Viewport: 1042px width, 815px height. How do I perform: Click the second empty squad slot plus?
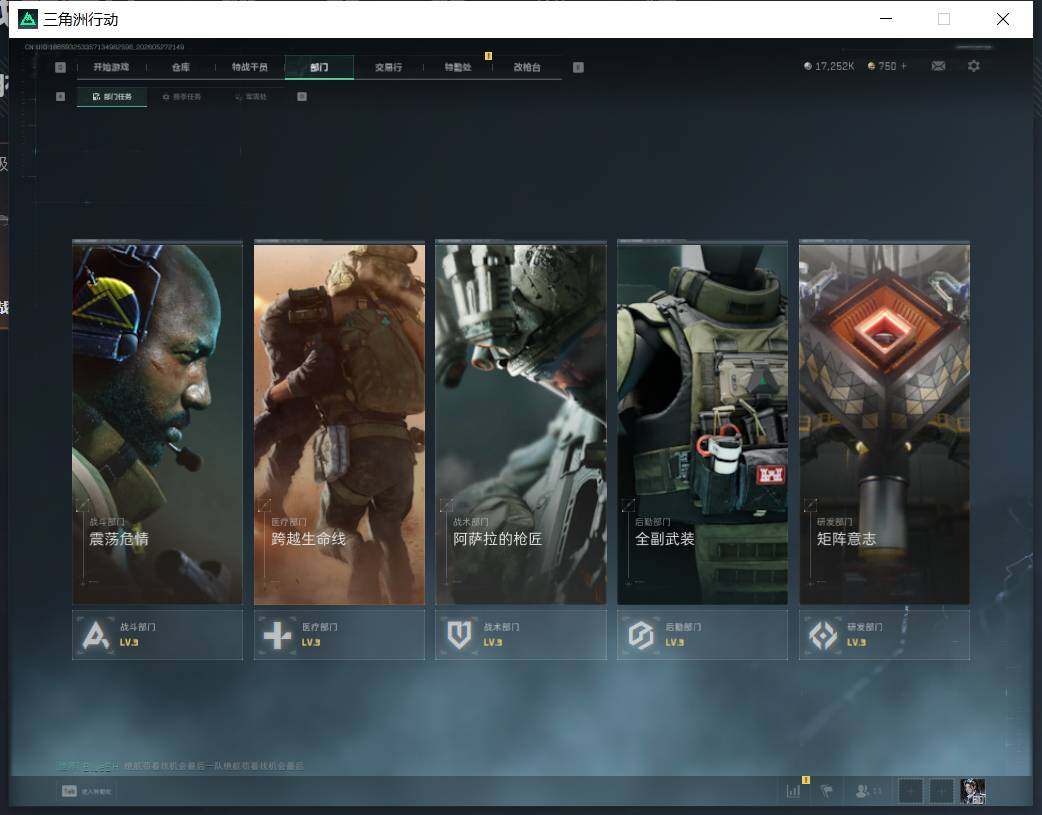pyautogui.click(x=942, y=791)
